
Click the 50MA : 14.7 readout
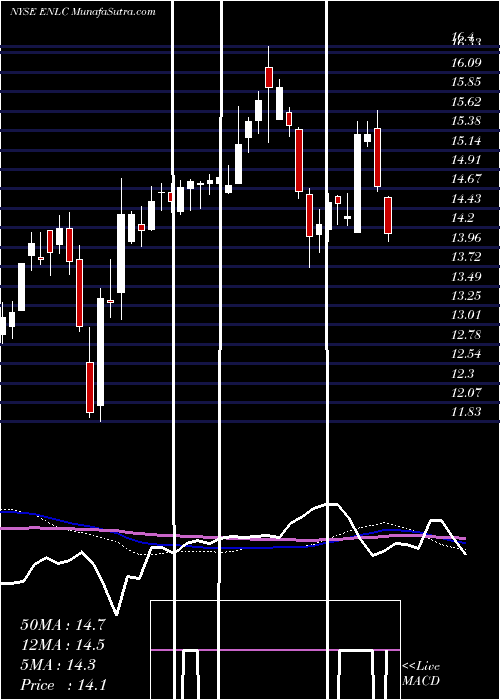pyautogui.click(x=63, y=625)
